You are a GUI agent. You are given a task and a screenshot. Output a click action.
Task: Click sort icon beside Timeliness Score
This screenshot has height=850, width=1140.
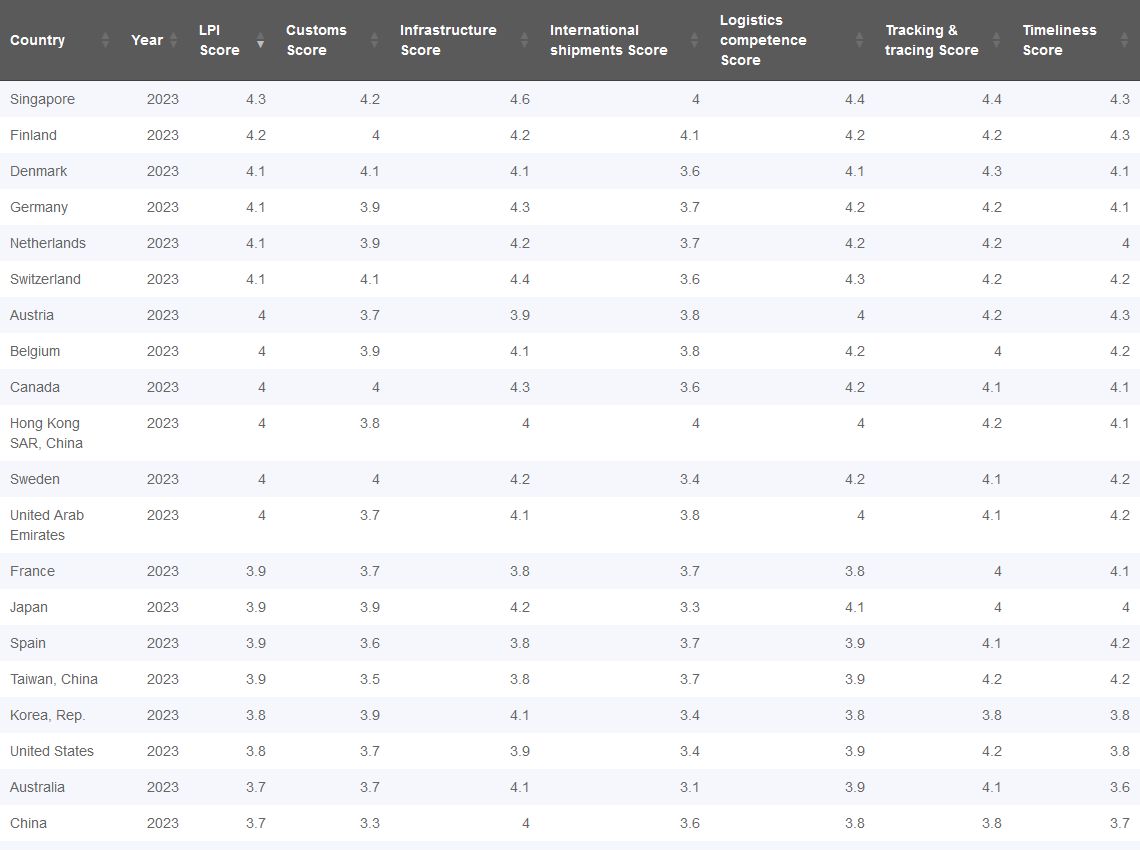(1124, 40)
